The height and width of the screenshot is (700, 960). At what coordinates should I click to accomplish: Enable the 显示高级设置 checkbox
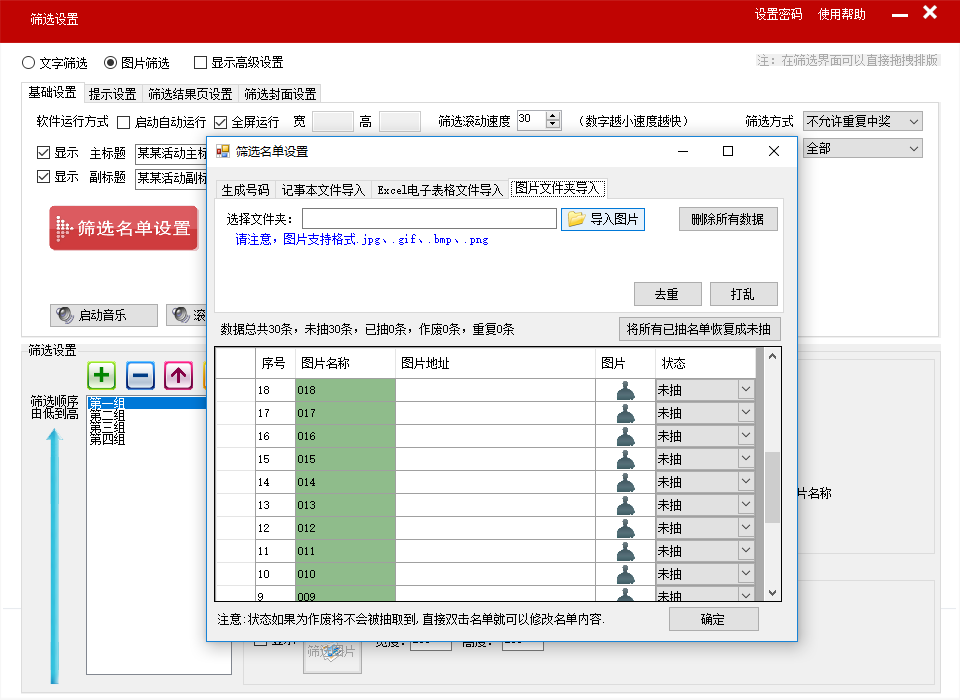[201, 62]
